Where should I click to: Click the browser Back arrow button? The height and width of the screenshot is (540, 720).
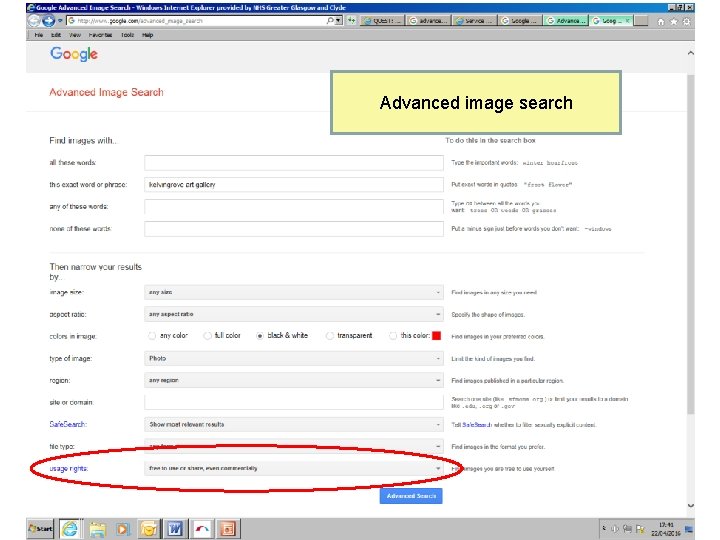34,21
